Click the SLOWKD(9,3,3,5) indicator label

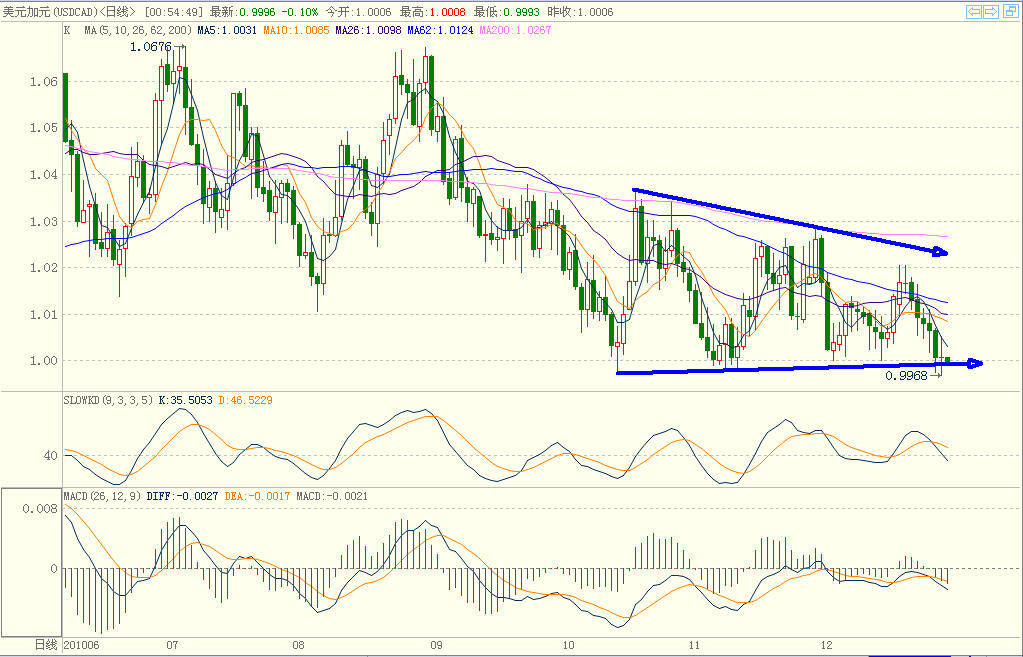108,400
